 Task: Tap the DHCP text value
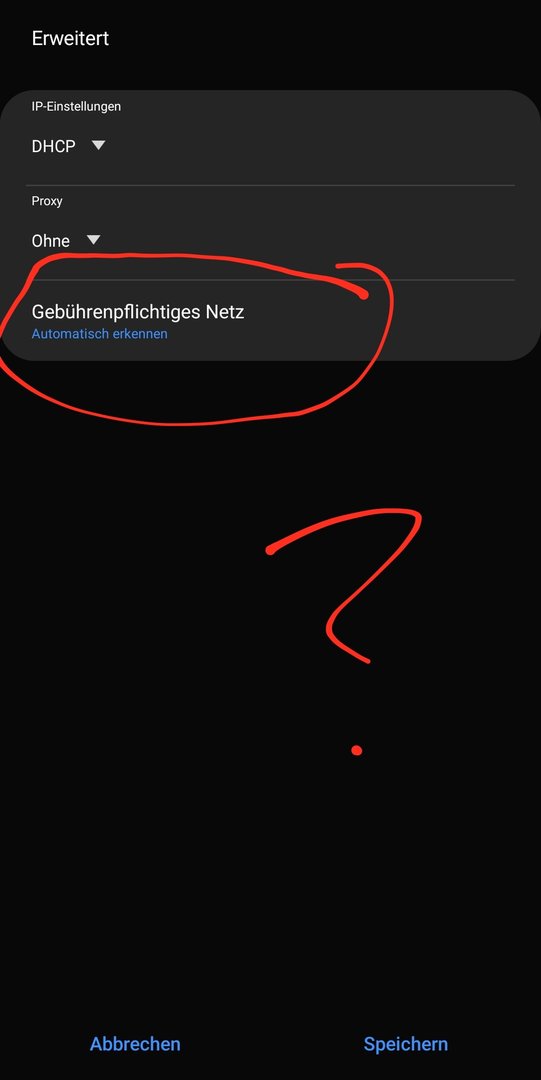tap(54, 146)
